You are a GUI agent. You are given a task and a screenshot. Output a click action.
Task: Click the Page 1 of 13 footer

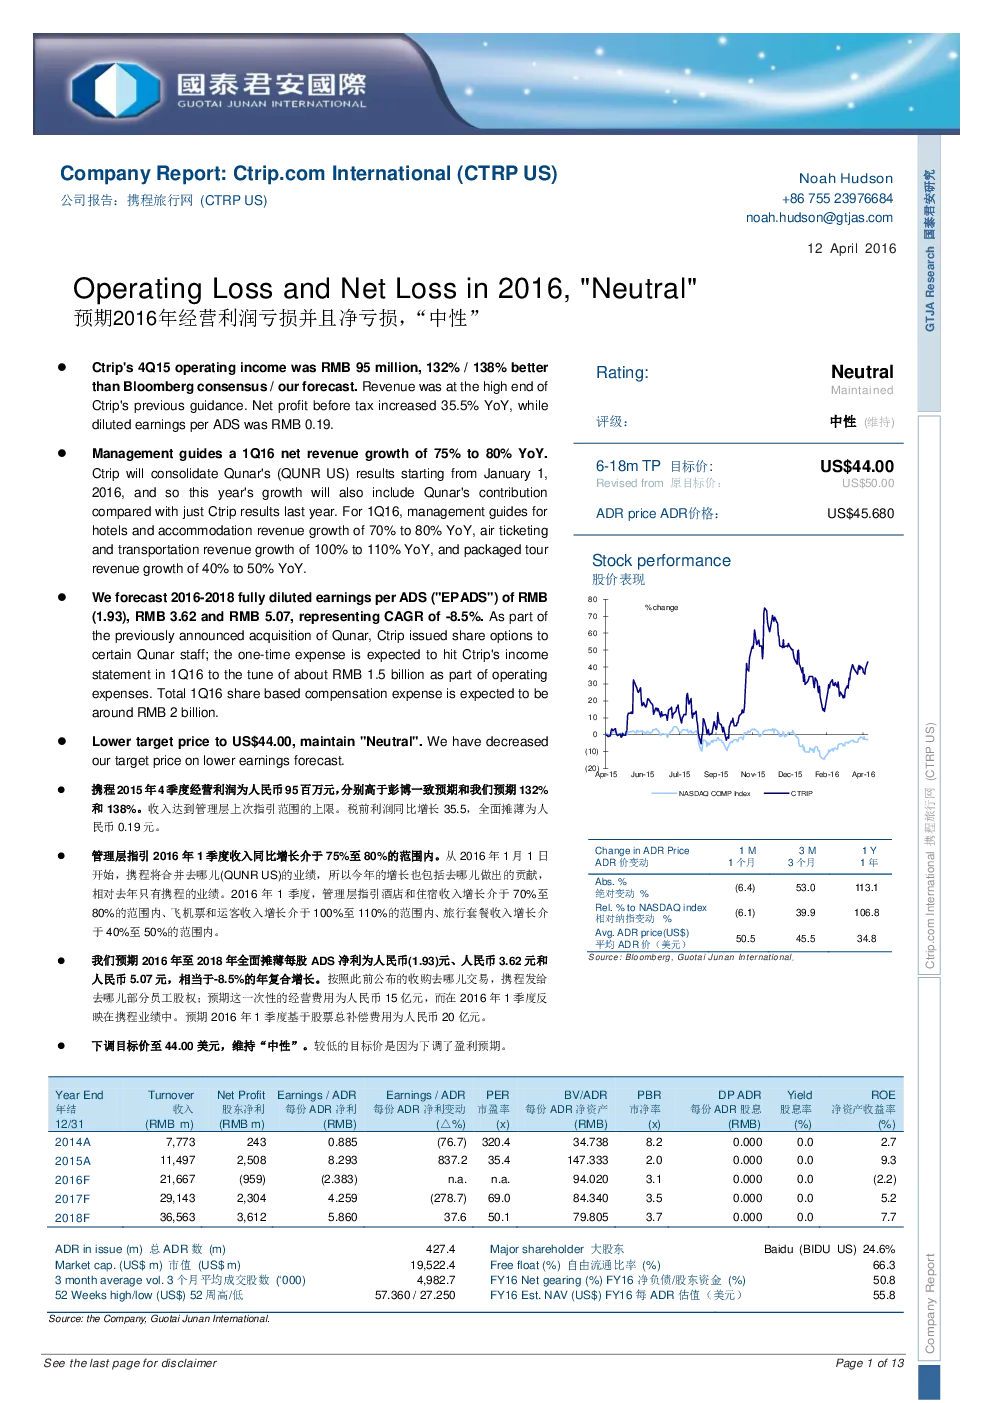tap(869, 1363)
